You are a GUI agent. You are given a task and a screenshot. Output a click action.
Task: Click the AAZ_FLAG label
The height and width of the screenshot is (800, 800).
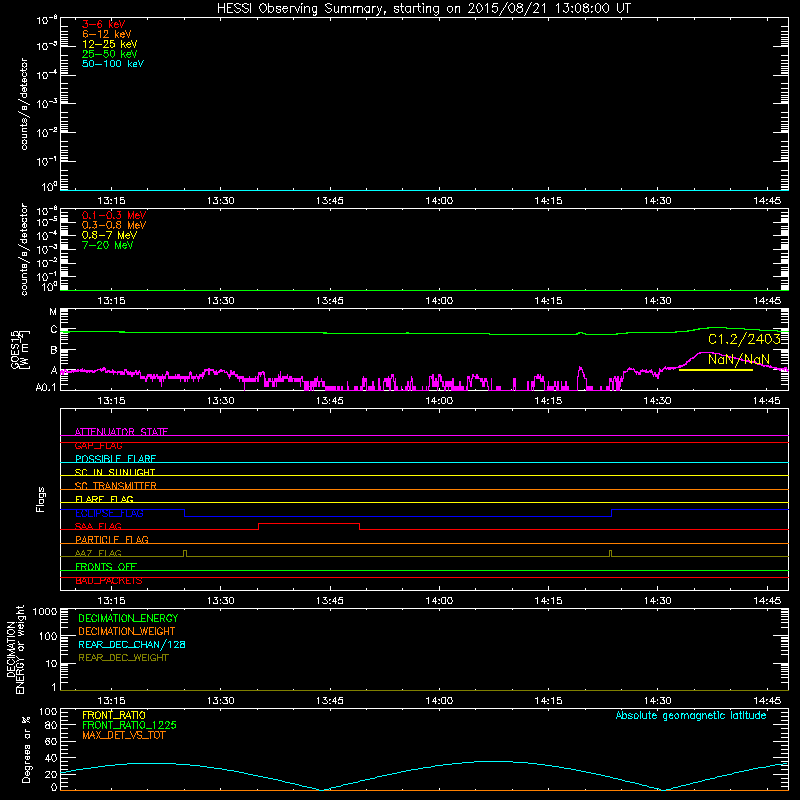click(x=98, y=553)
